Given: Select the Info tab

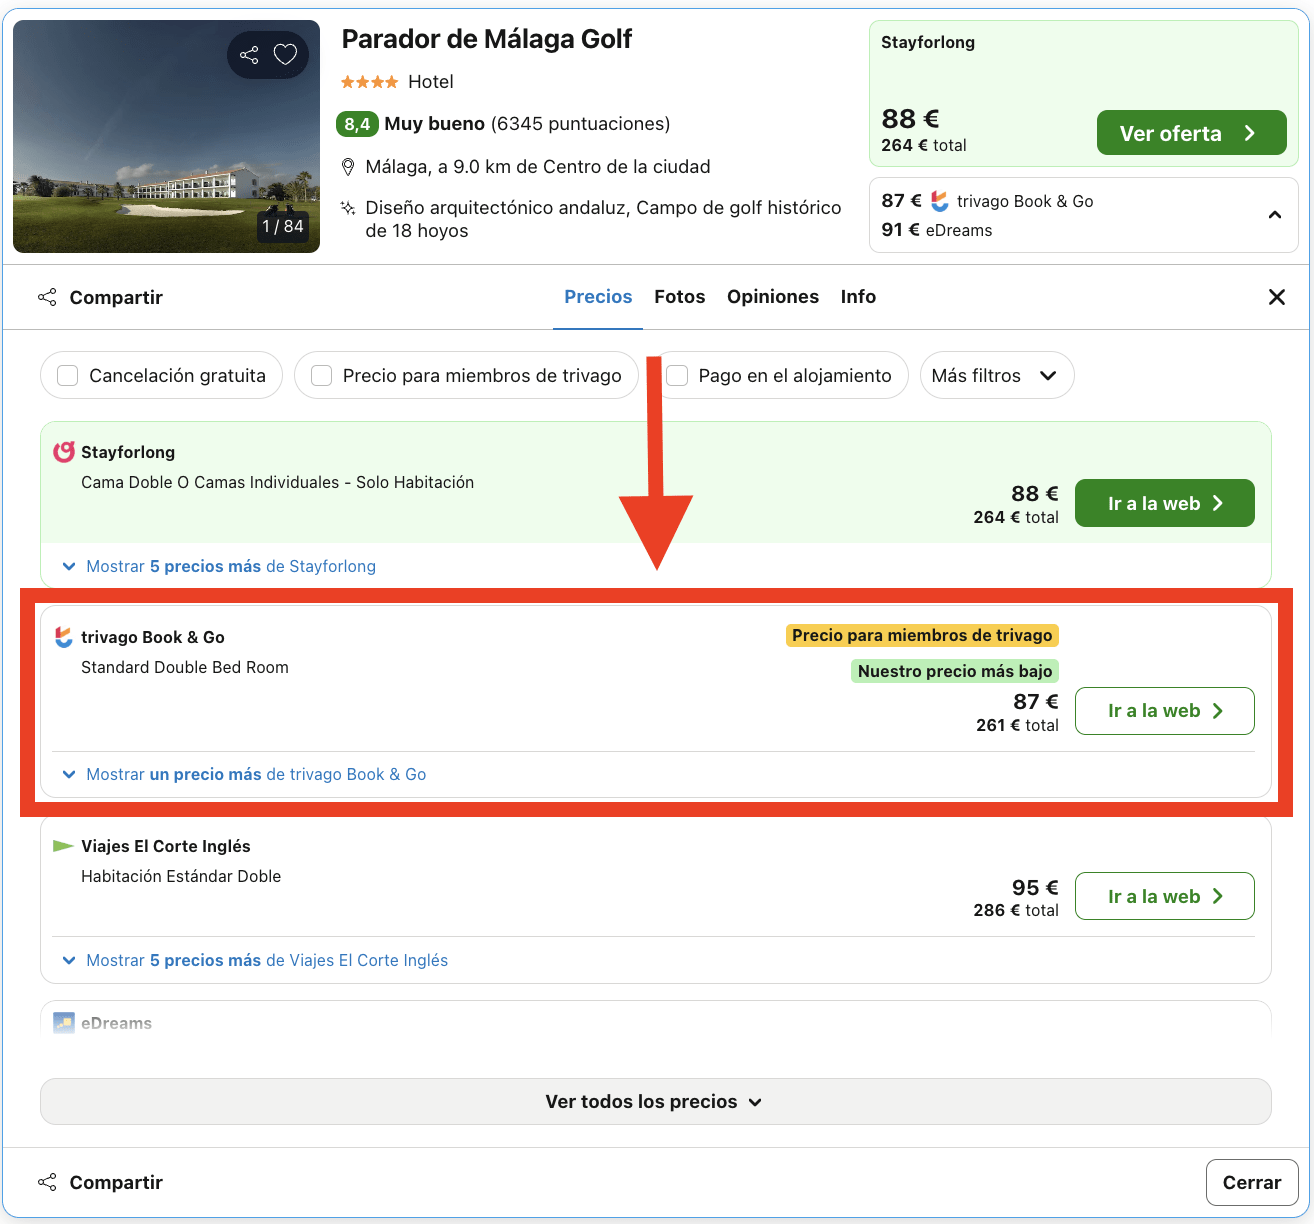Looking at the screenshot, I should click(x=858, y=297).
